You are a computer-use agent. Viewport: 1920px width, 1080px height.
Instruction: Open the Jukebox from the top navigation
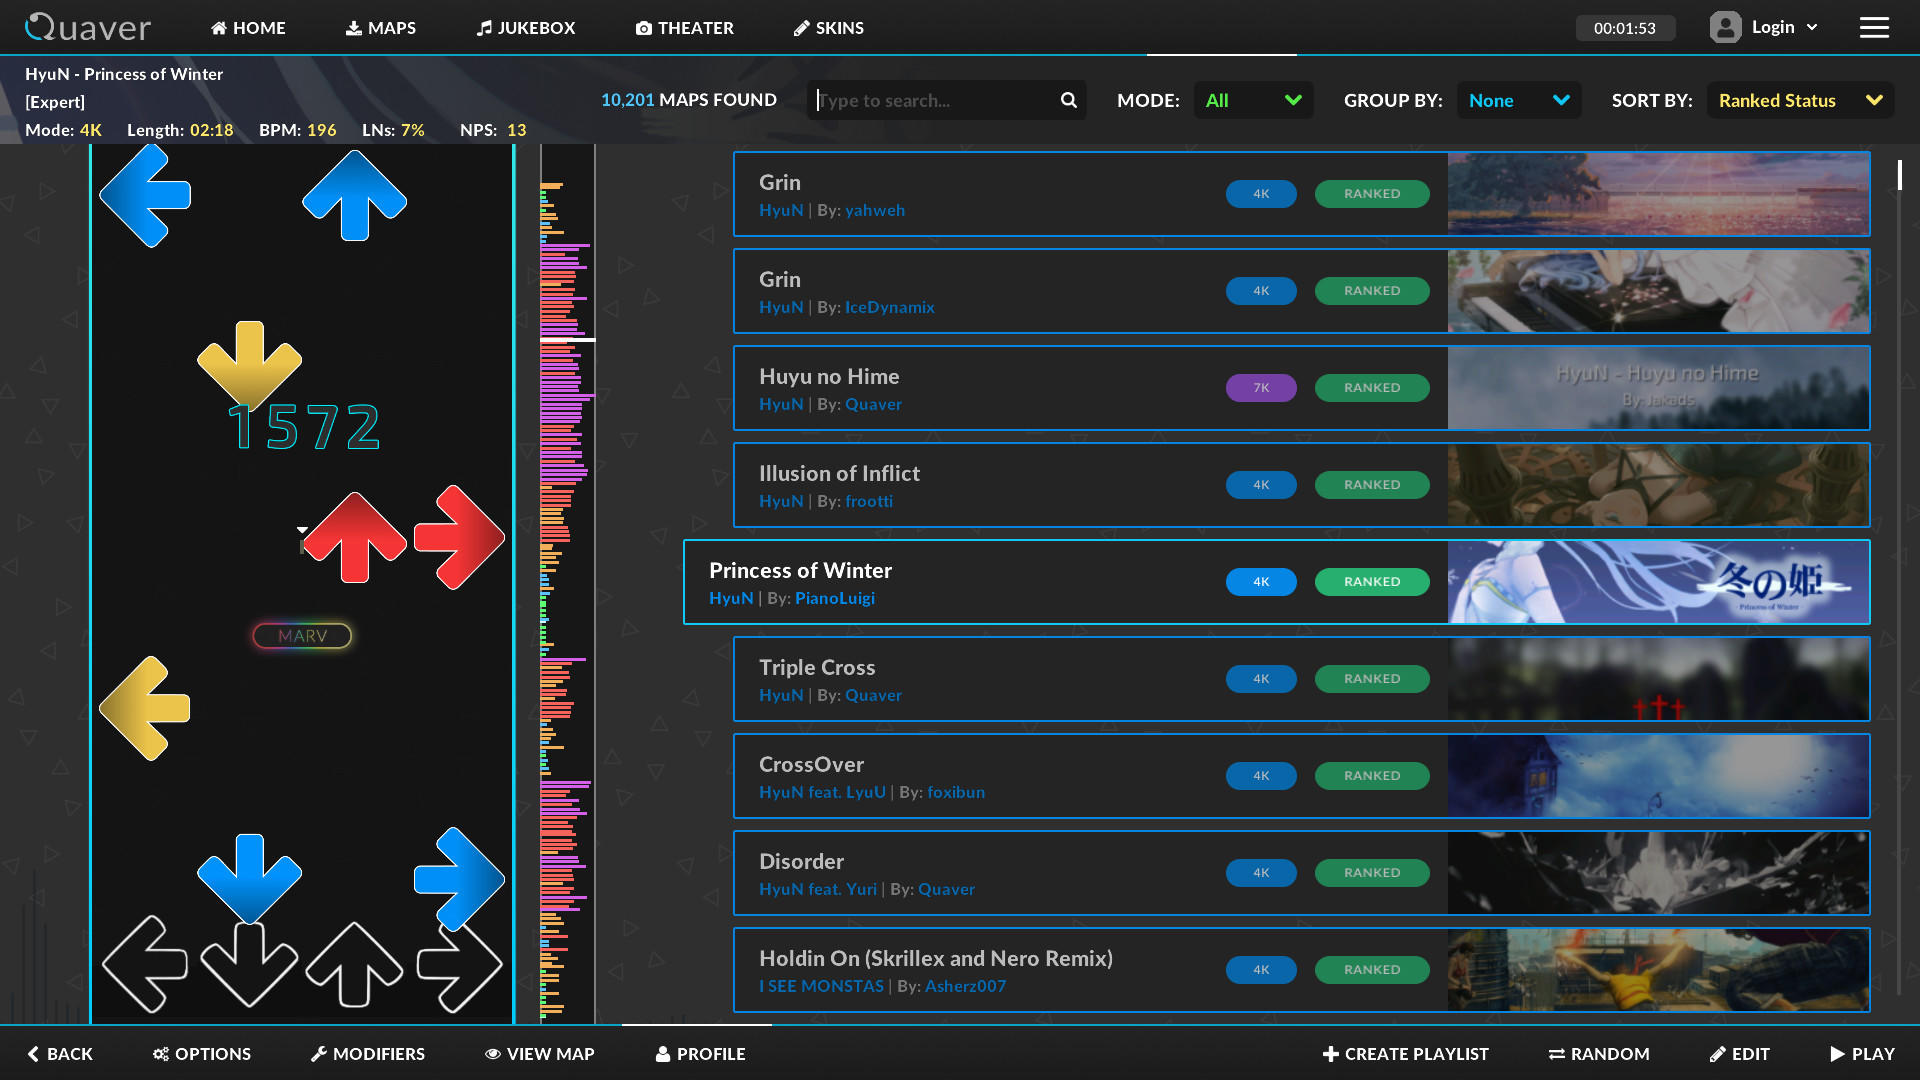click(525, 27)
